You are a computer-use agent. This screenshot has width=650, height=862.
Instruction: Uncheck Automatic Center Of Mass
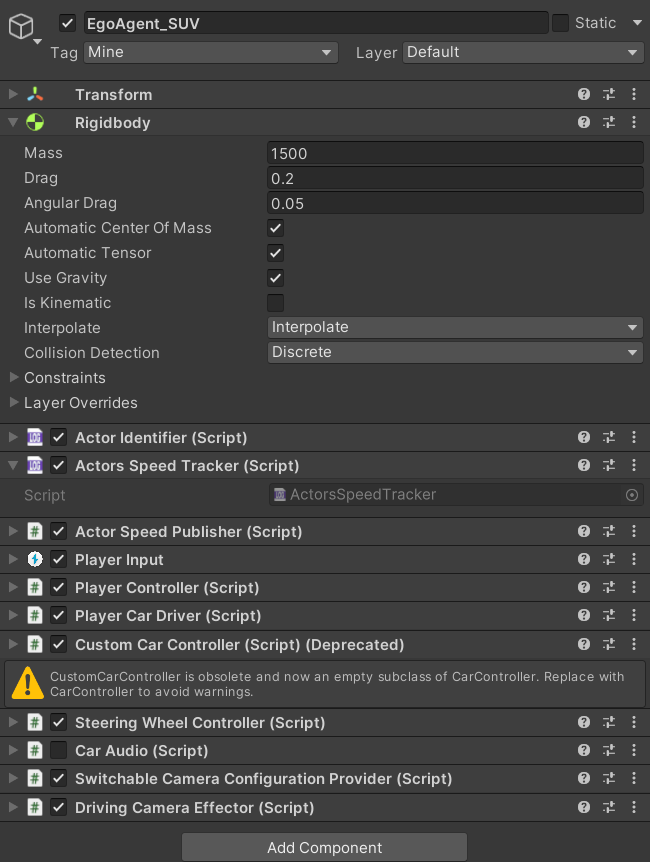tap(276, 228)
